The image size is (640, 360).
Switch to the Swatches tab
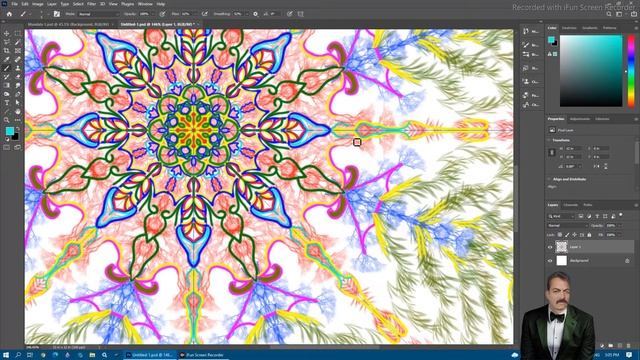click(x=569, y=28)
